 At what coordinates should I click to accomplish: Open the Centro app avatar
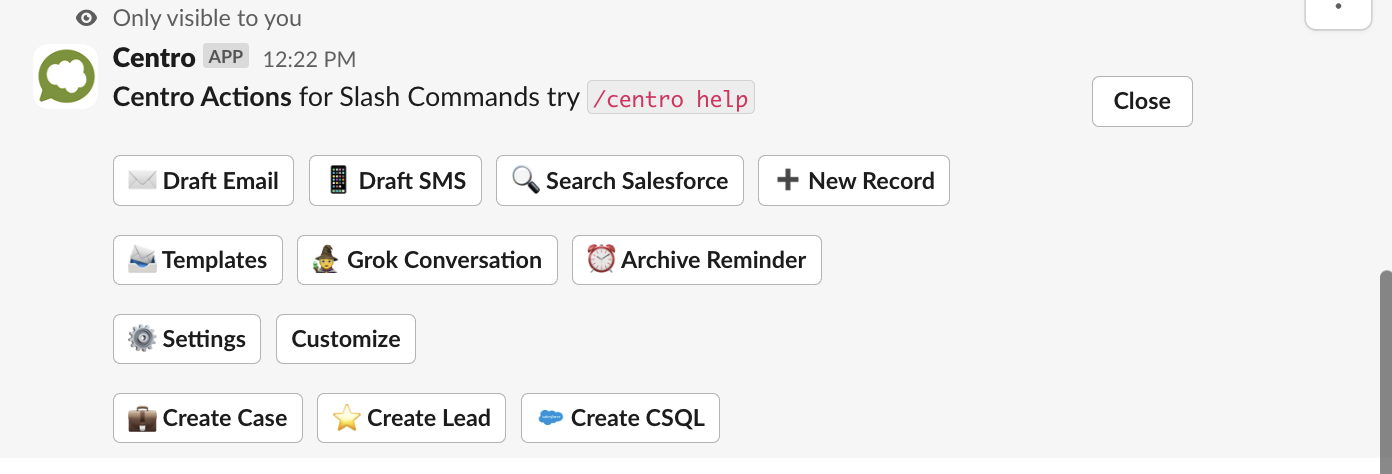click(66, 77)
